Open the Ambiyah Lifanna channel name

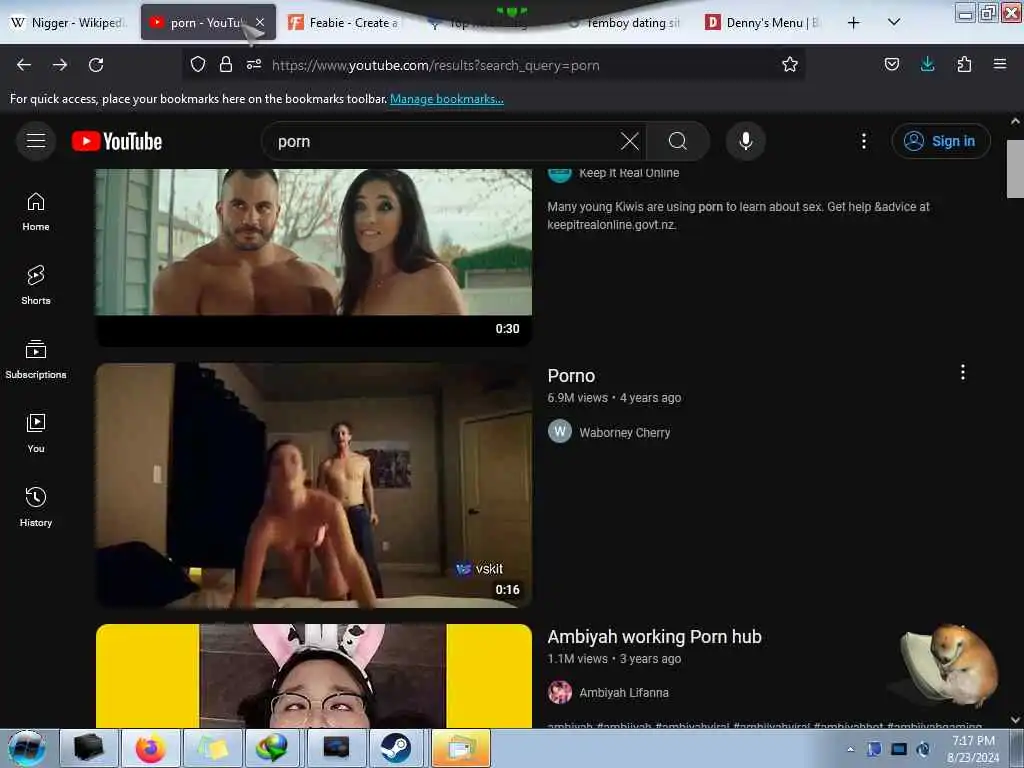(x=624, y=692)
